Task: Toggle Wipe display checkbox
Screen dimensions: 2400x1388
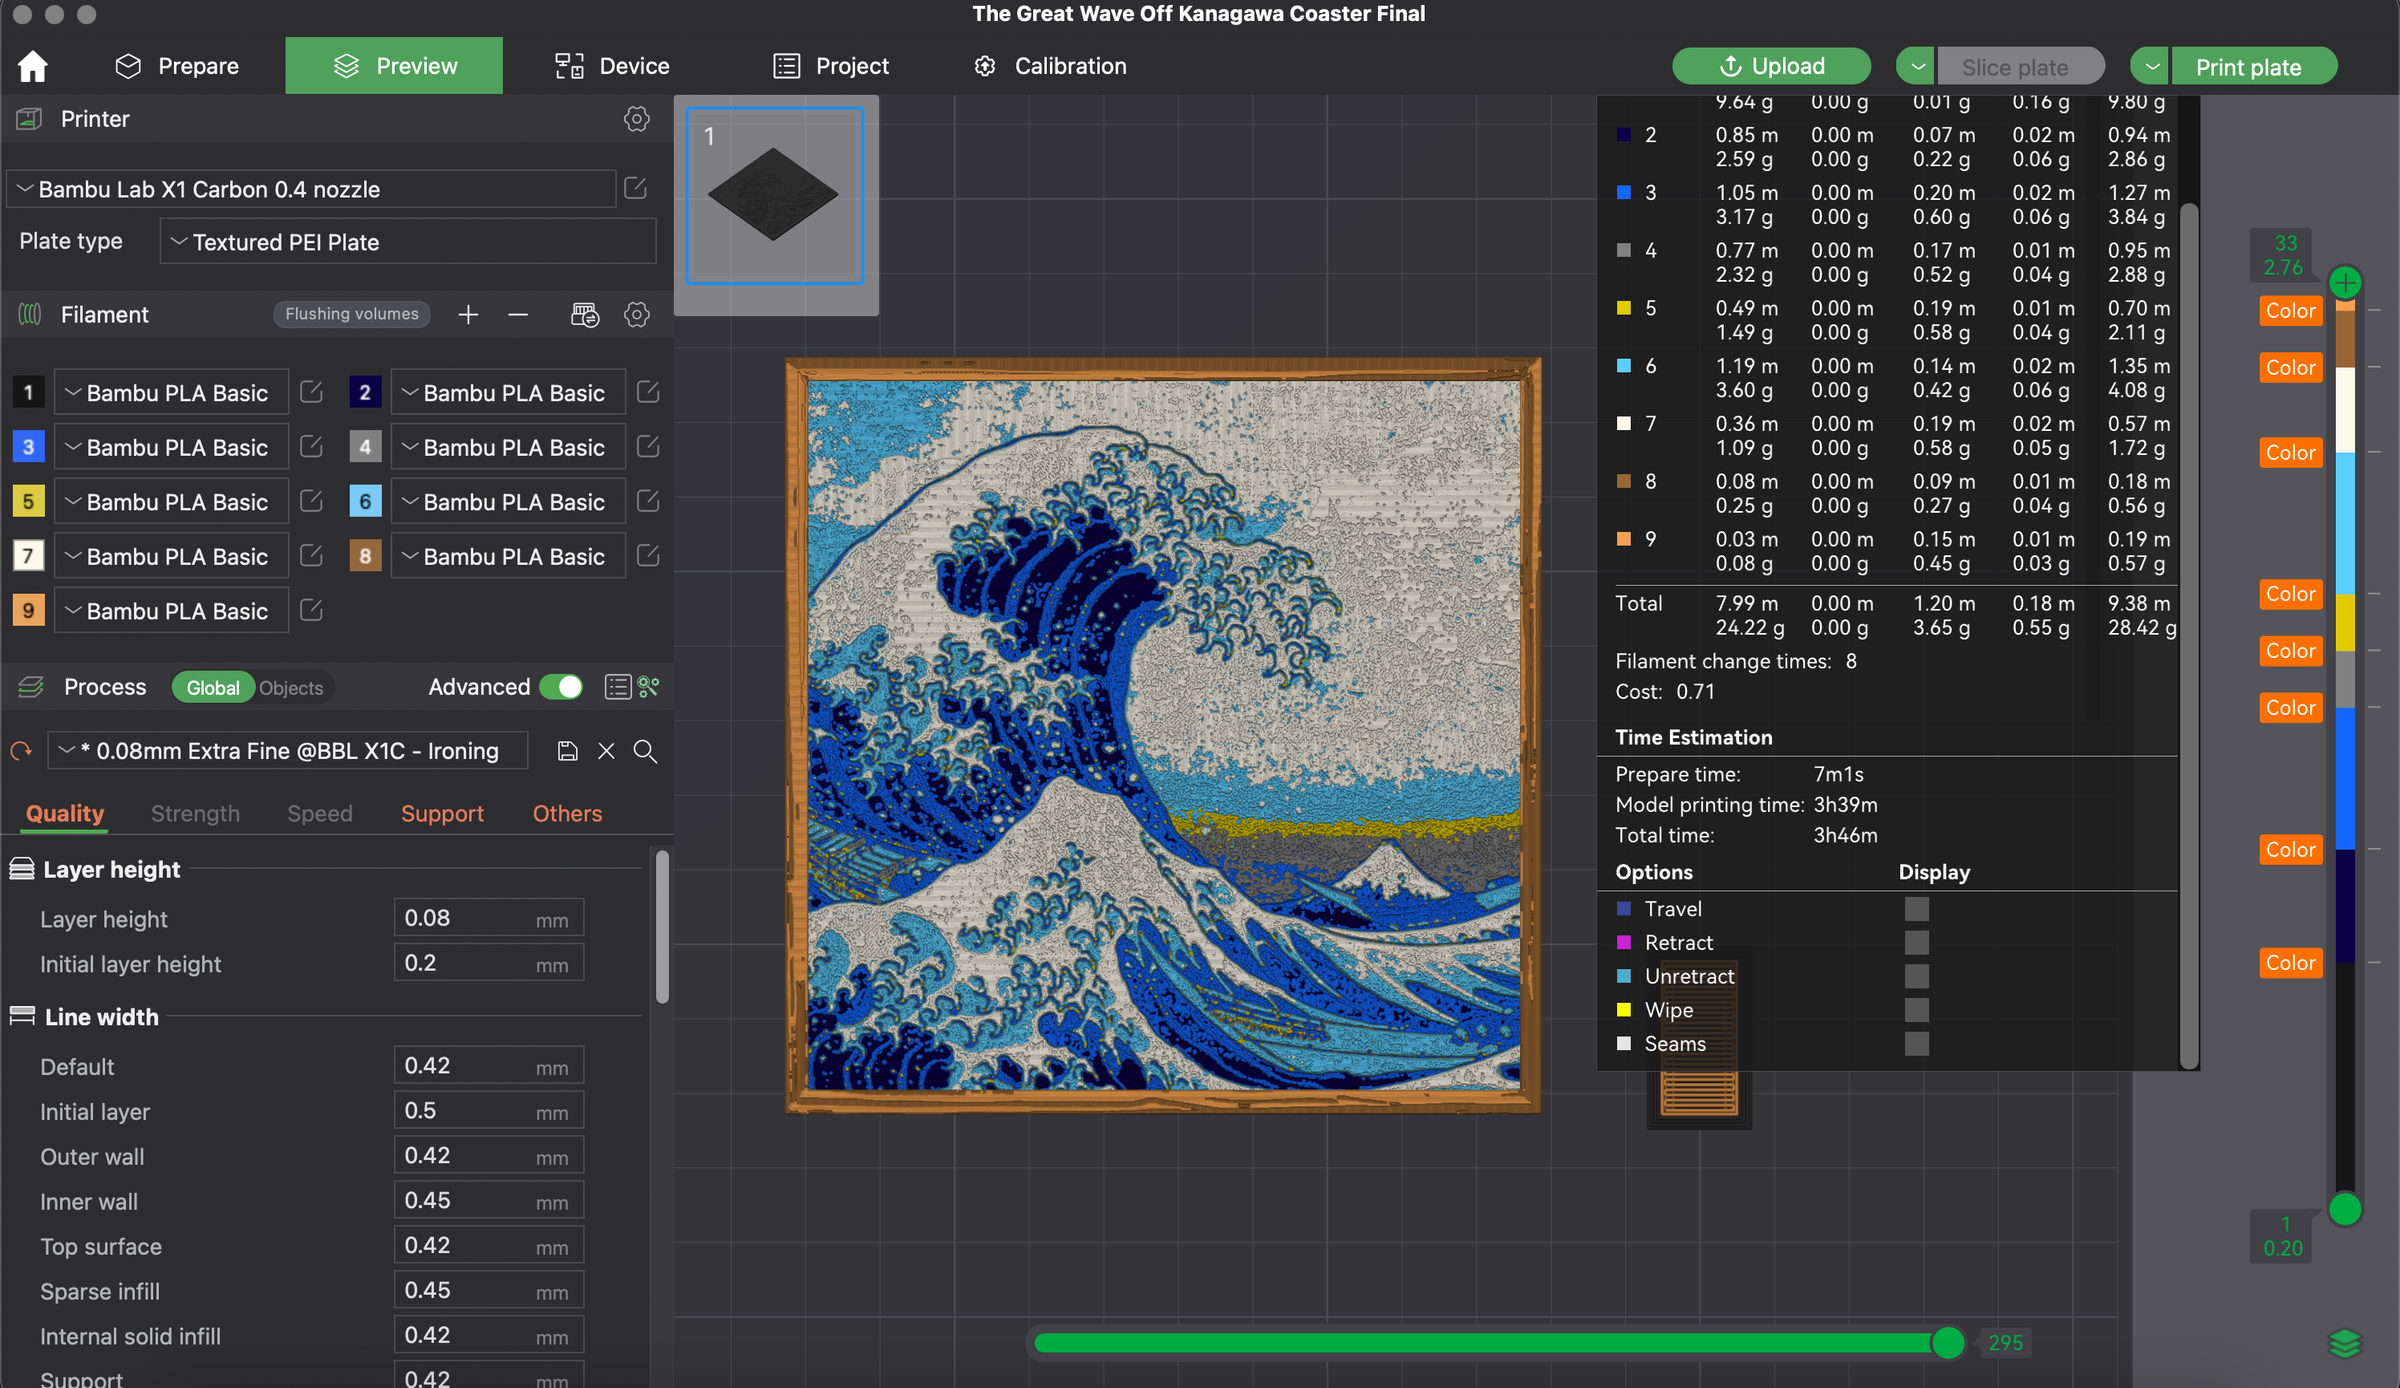Action: point(1916,1010)
